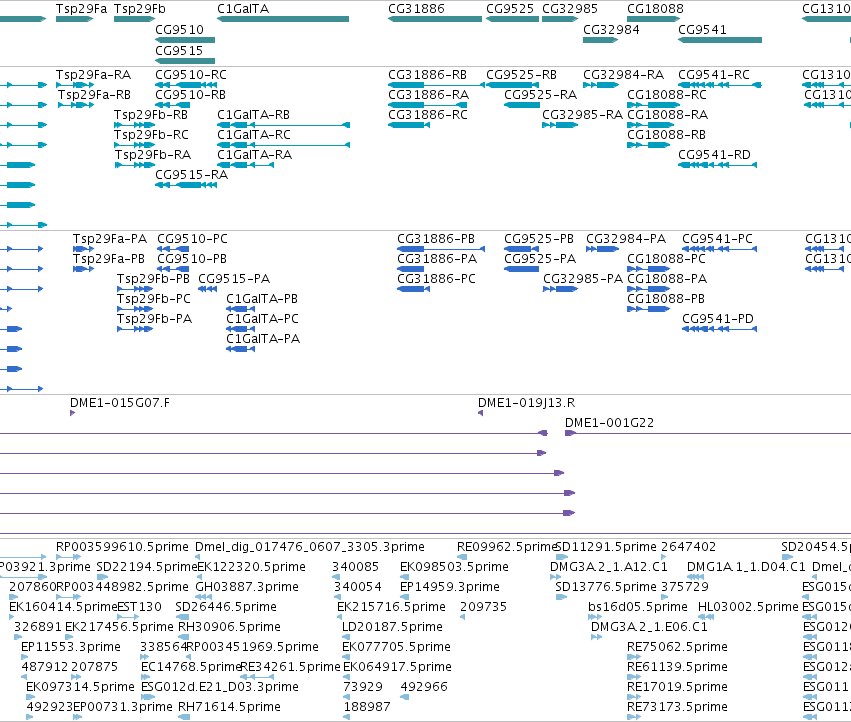Screen dimensions: 851x722
Task: Click the CG9541 gene label
Action: coord(702,29)
